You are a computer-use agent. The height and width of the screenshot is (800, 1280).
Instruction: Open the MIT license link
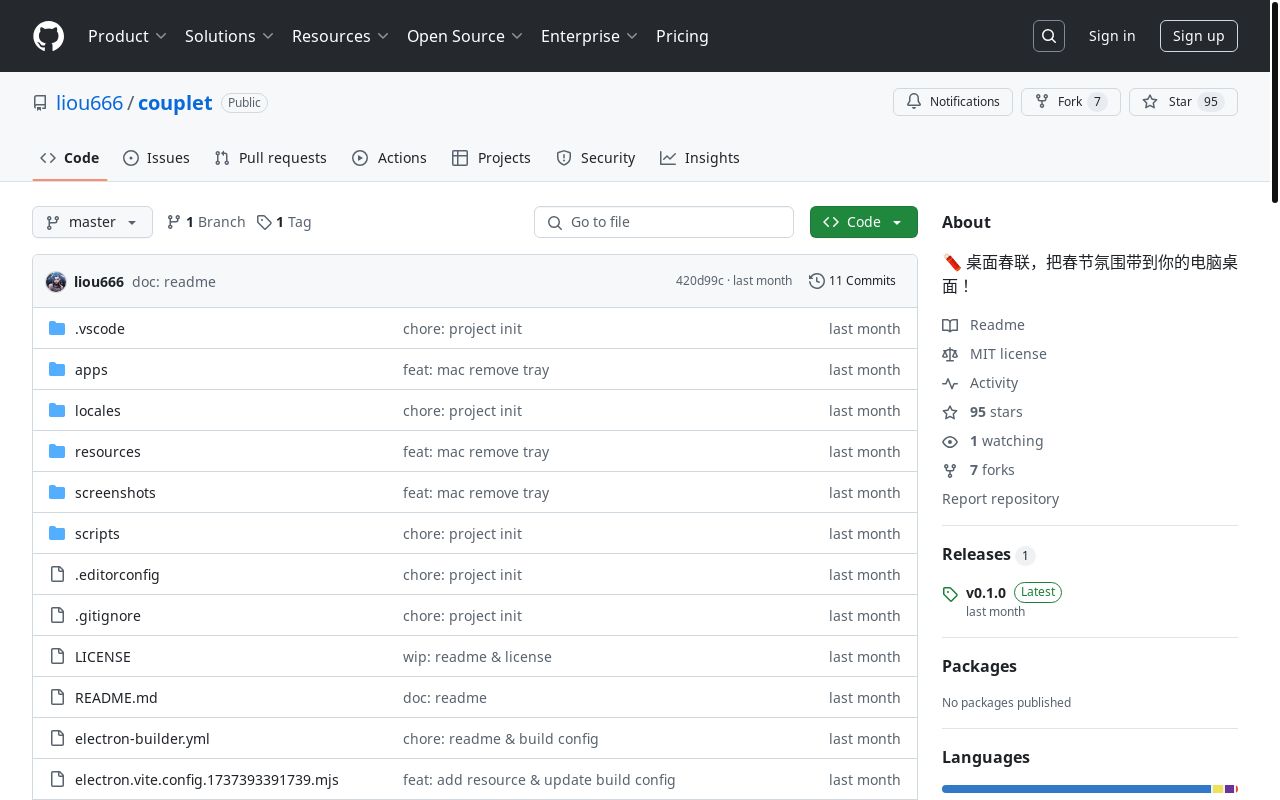(1007, 354)
